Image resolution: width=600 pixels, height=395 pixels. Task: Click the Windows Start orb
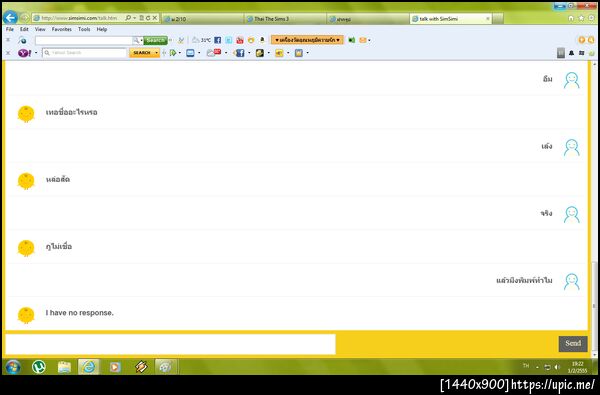[12, 367]
